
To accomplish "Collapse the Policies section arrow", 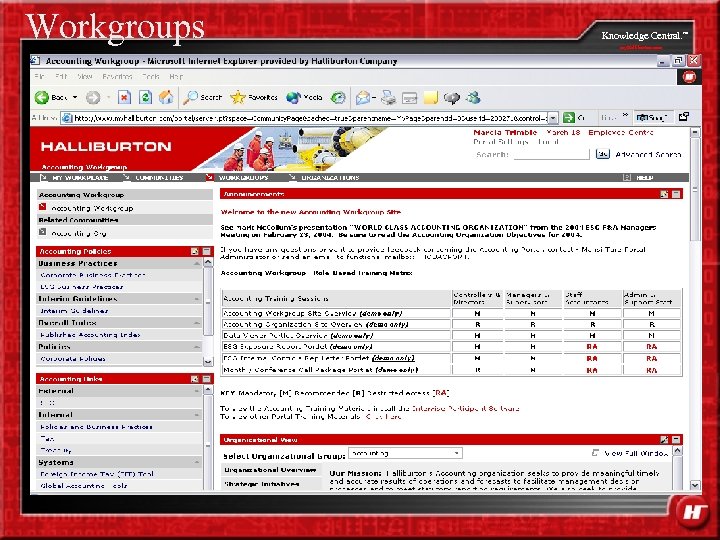I will point(197,347).
